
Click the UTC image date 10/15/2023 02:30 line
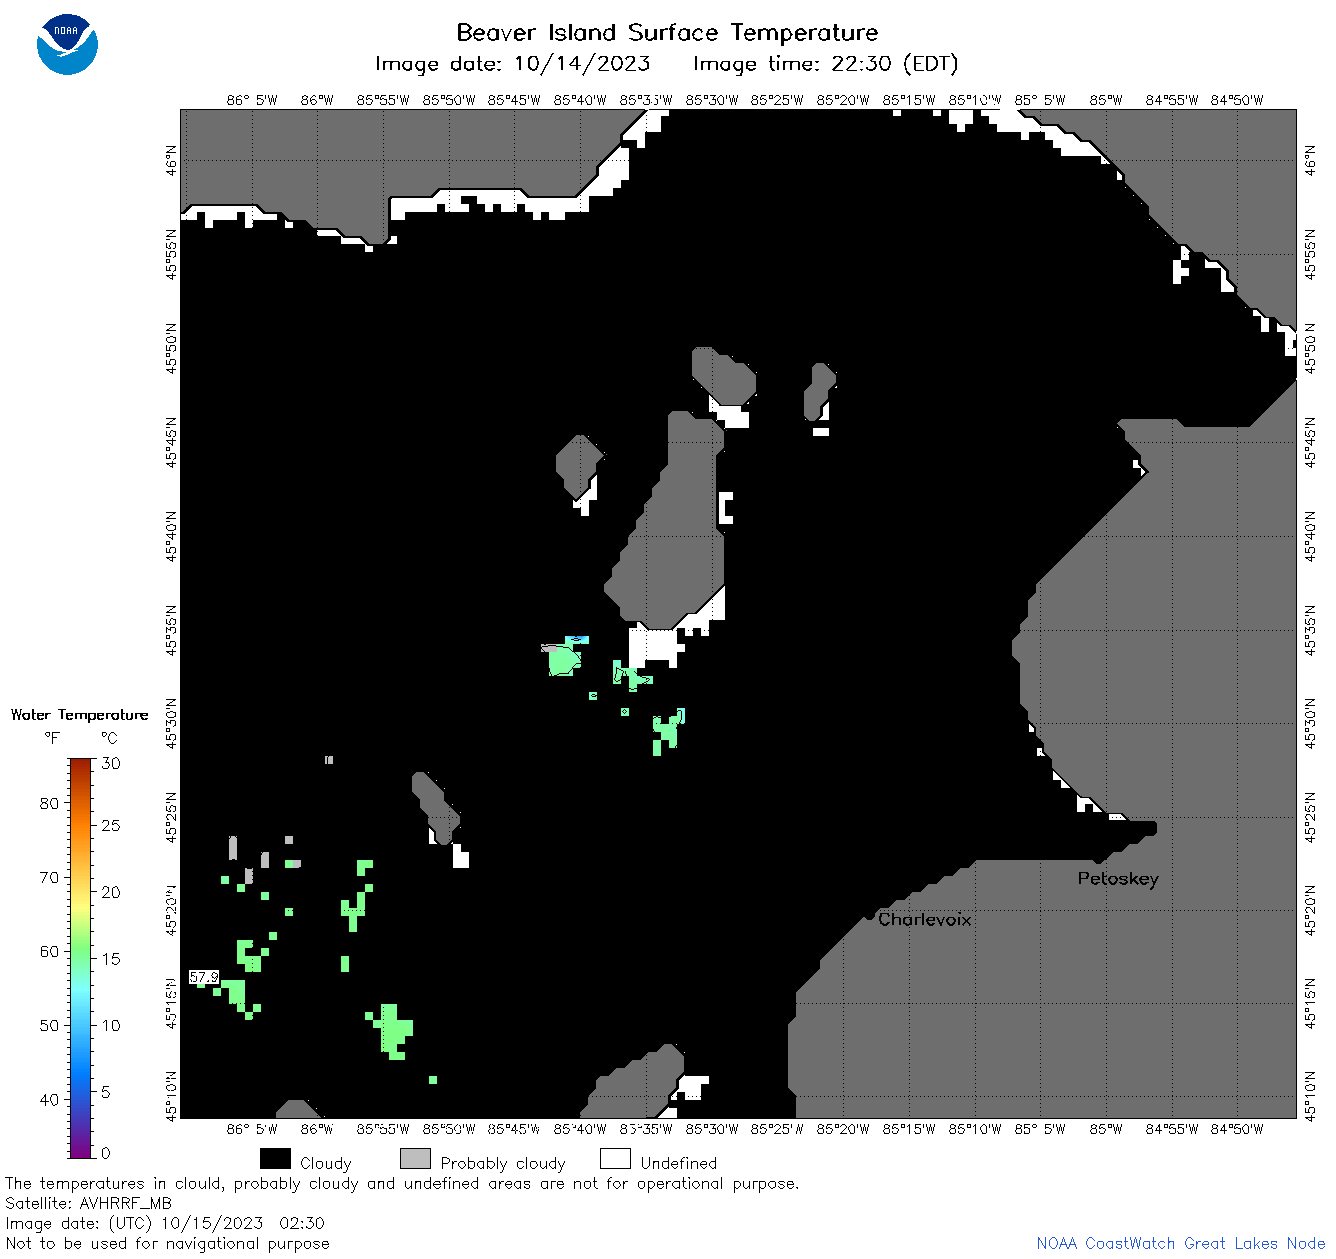pos(165,1223)
